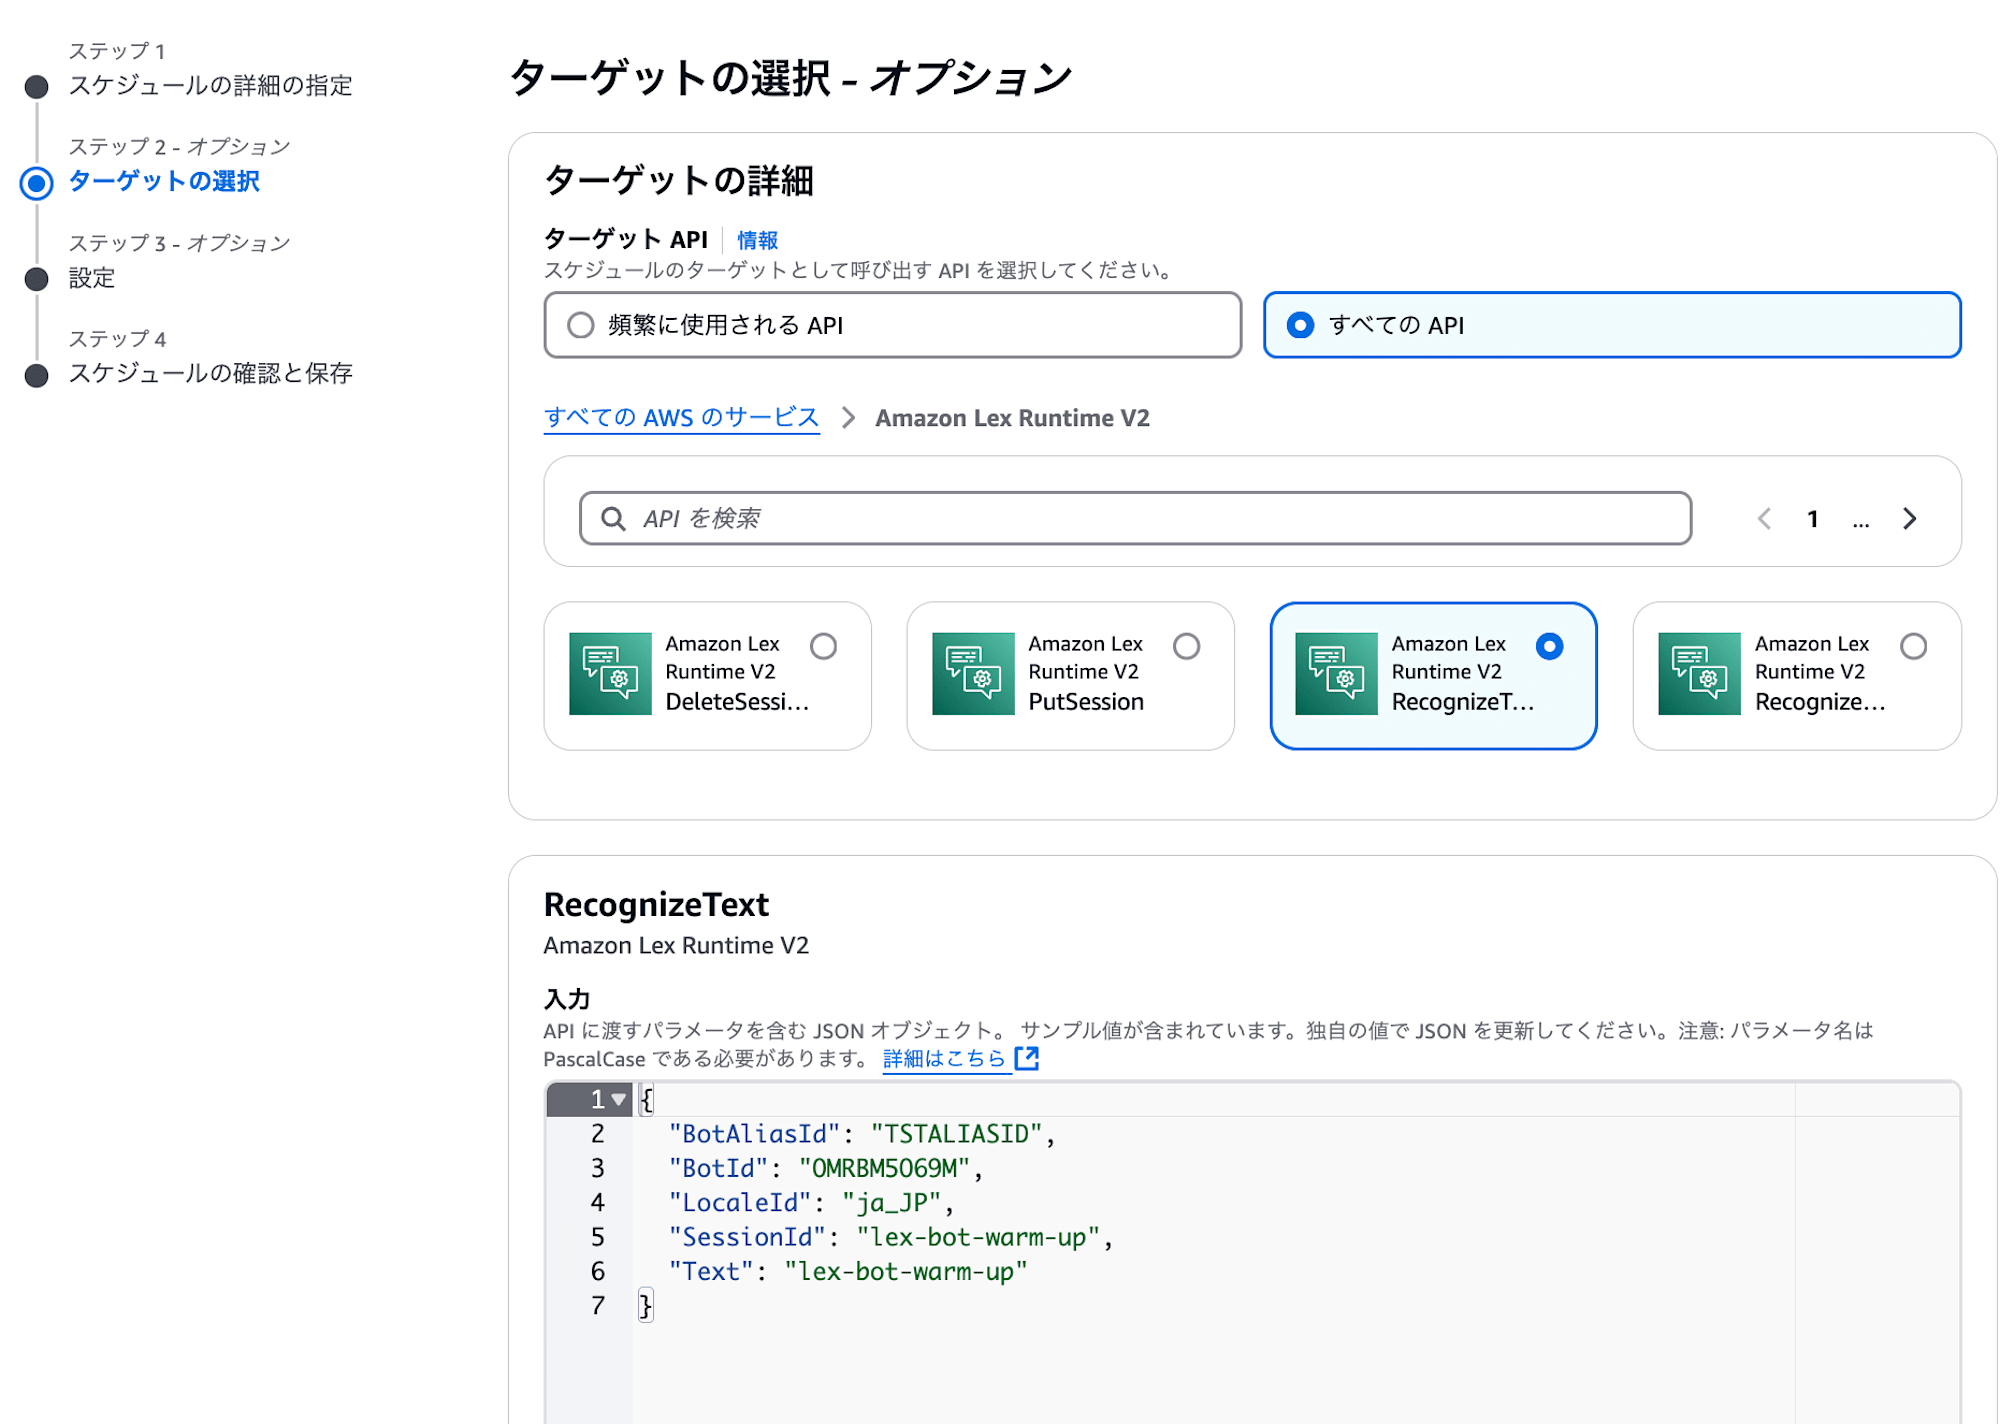
Task: Select the Recognize… API card radio button
Action: 1914,646
